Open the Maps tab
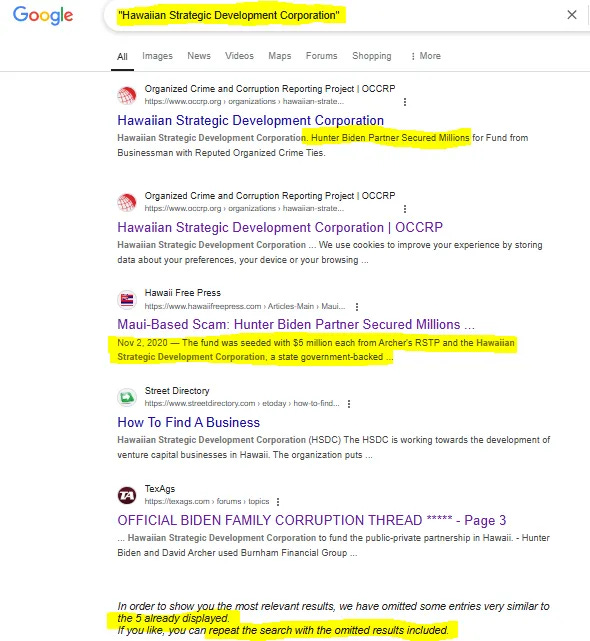This screenshot has width=590, height=641. [x=280, y=56]
